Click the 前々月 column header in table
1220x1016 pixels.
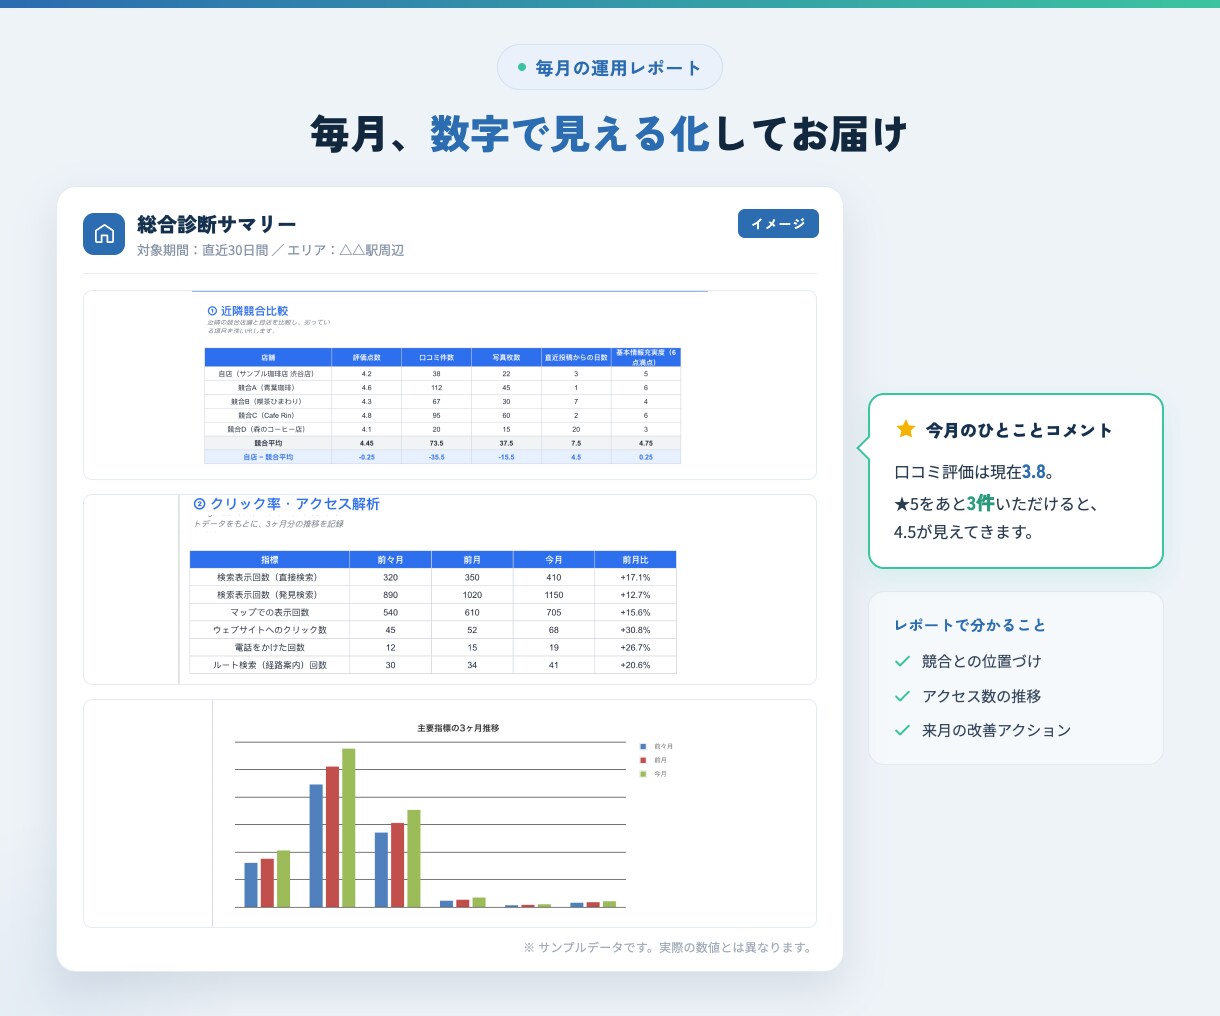click(x=390, y=560)
